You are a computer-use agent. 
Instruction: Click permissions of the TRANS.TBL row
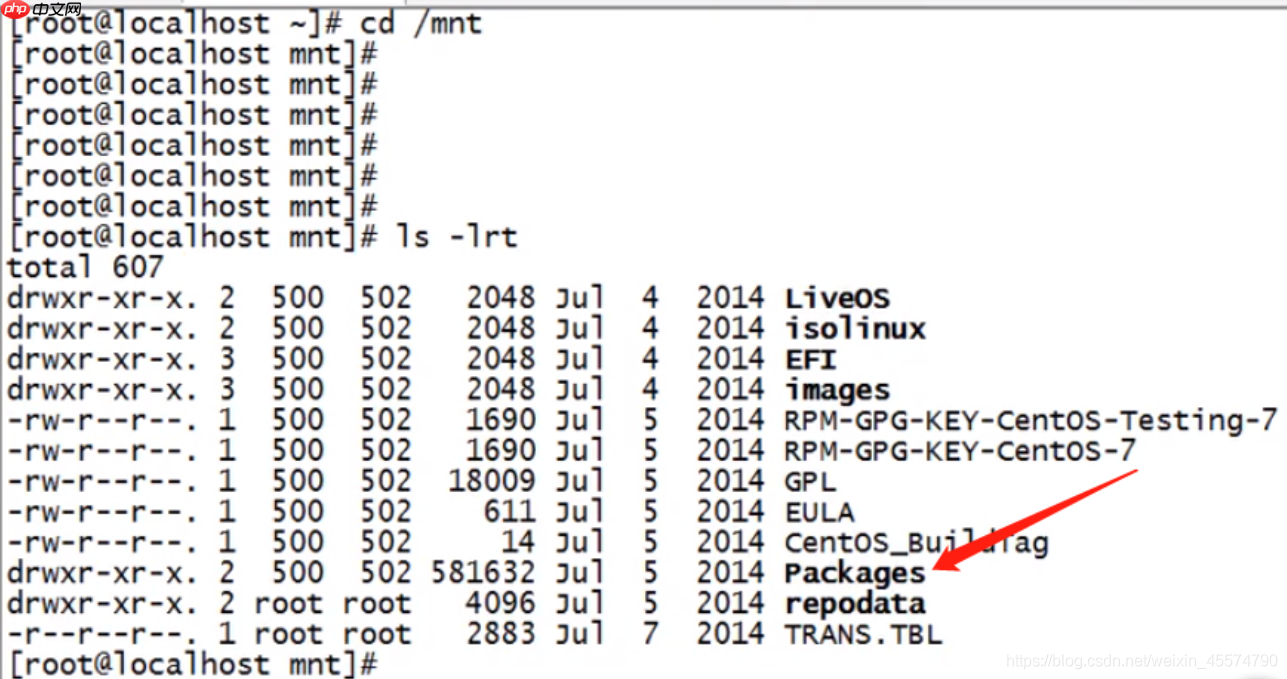coord(103,634)
